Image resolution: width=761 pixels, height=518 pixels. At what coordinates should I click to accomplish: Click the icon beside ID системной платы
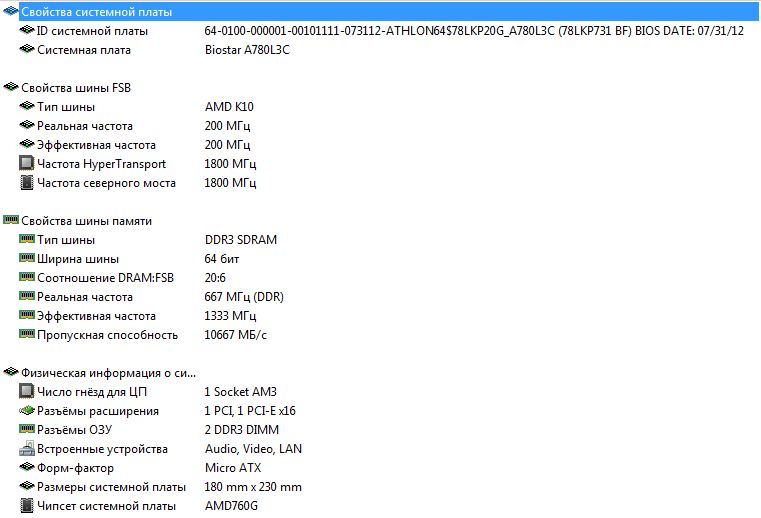click(x=27, y=31)
